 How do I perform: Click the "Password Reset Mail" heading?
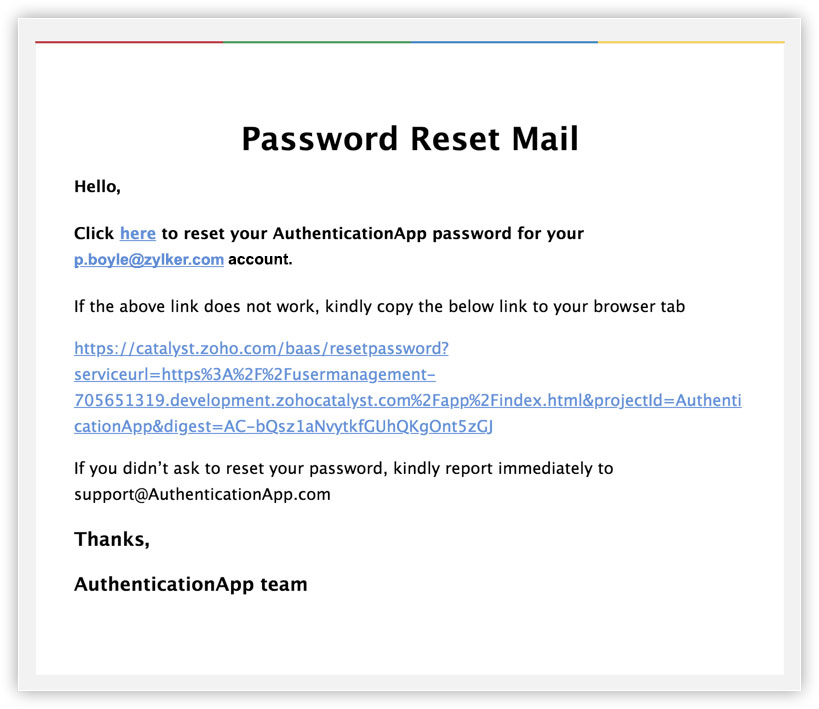click(410, 139)
